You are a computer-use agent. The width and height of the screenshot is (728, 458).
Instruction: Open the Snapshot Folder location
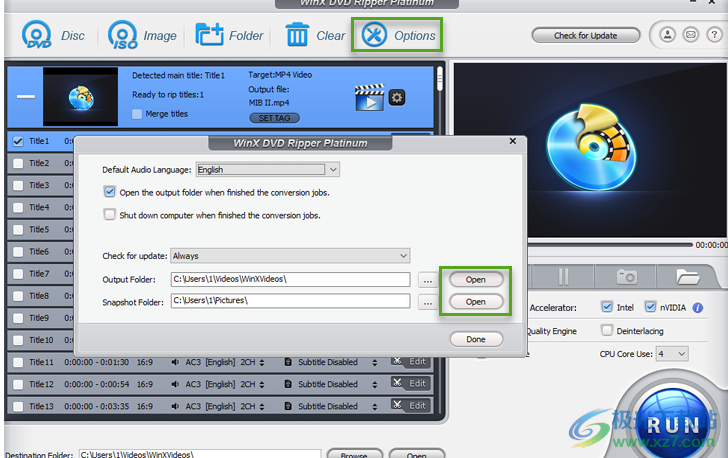point(476,302)
